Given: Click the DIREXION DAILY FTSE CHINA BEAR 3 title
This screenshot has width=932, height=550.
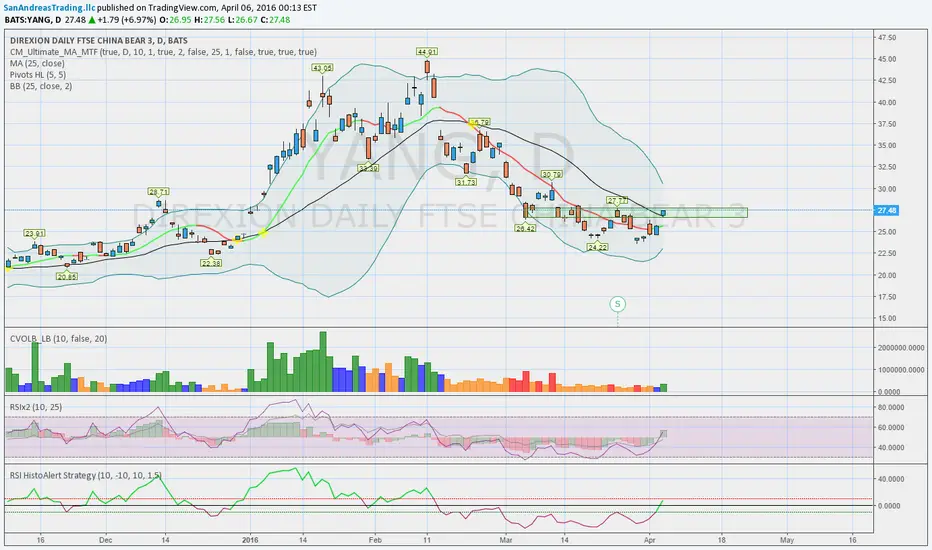Looking at the screenshot, I should coord(99,41).
